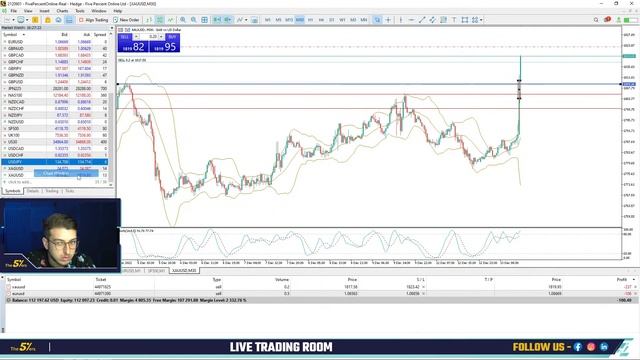Switch to the Details tab
The height and width of the screenshot is (360, 640).
tap(33, 191)
